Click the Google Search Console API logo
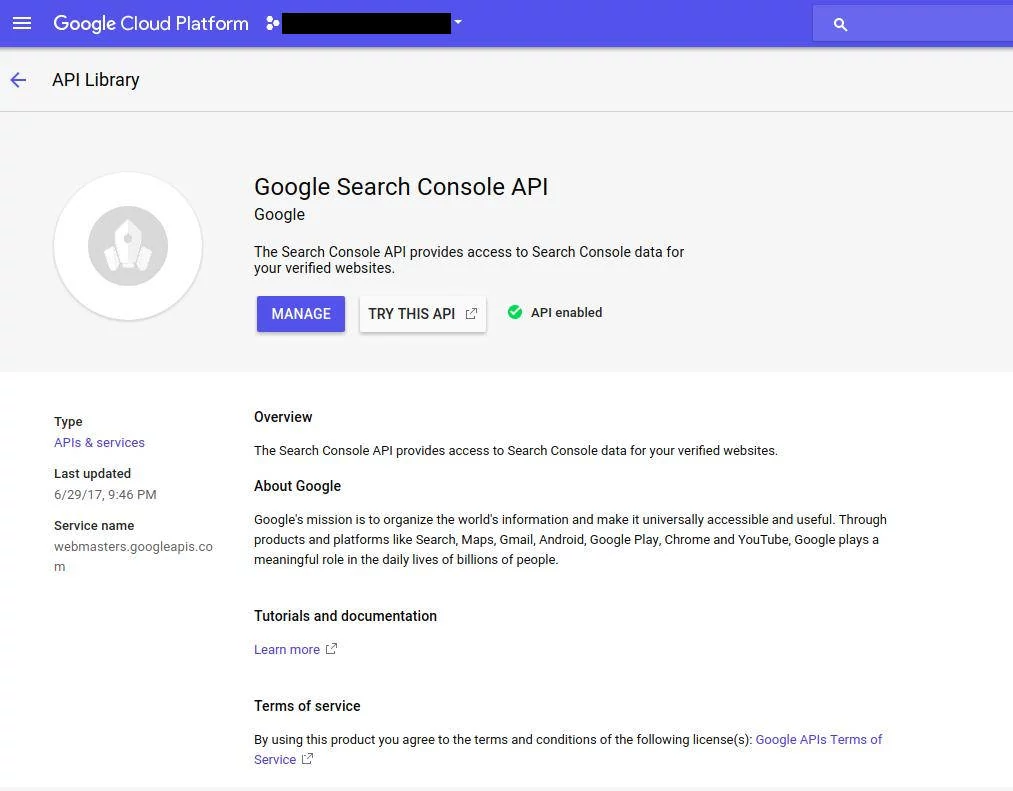Image resolution: width=1013 pixels, height=791 pixels. 128,246
